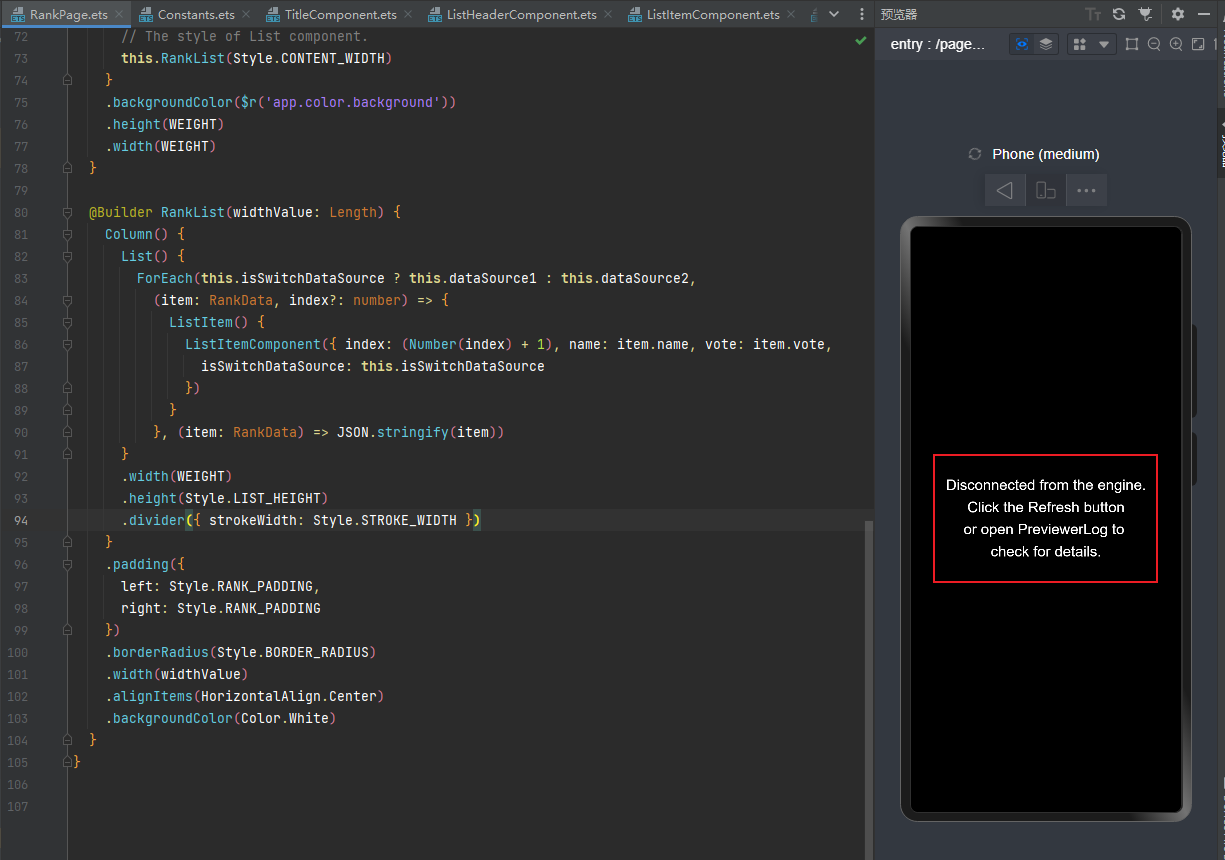Click the green checkmark inspection indicator
This screenshot has height=860, width=1225.
[x=861, y=41]
